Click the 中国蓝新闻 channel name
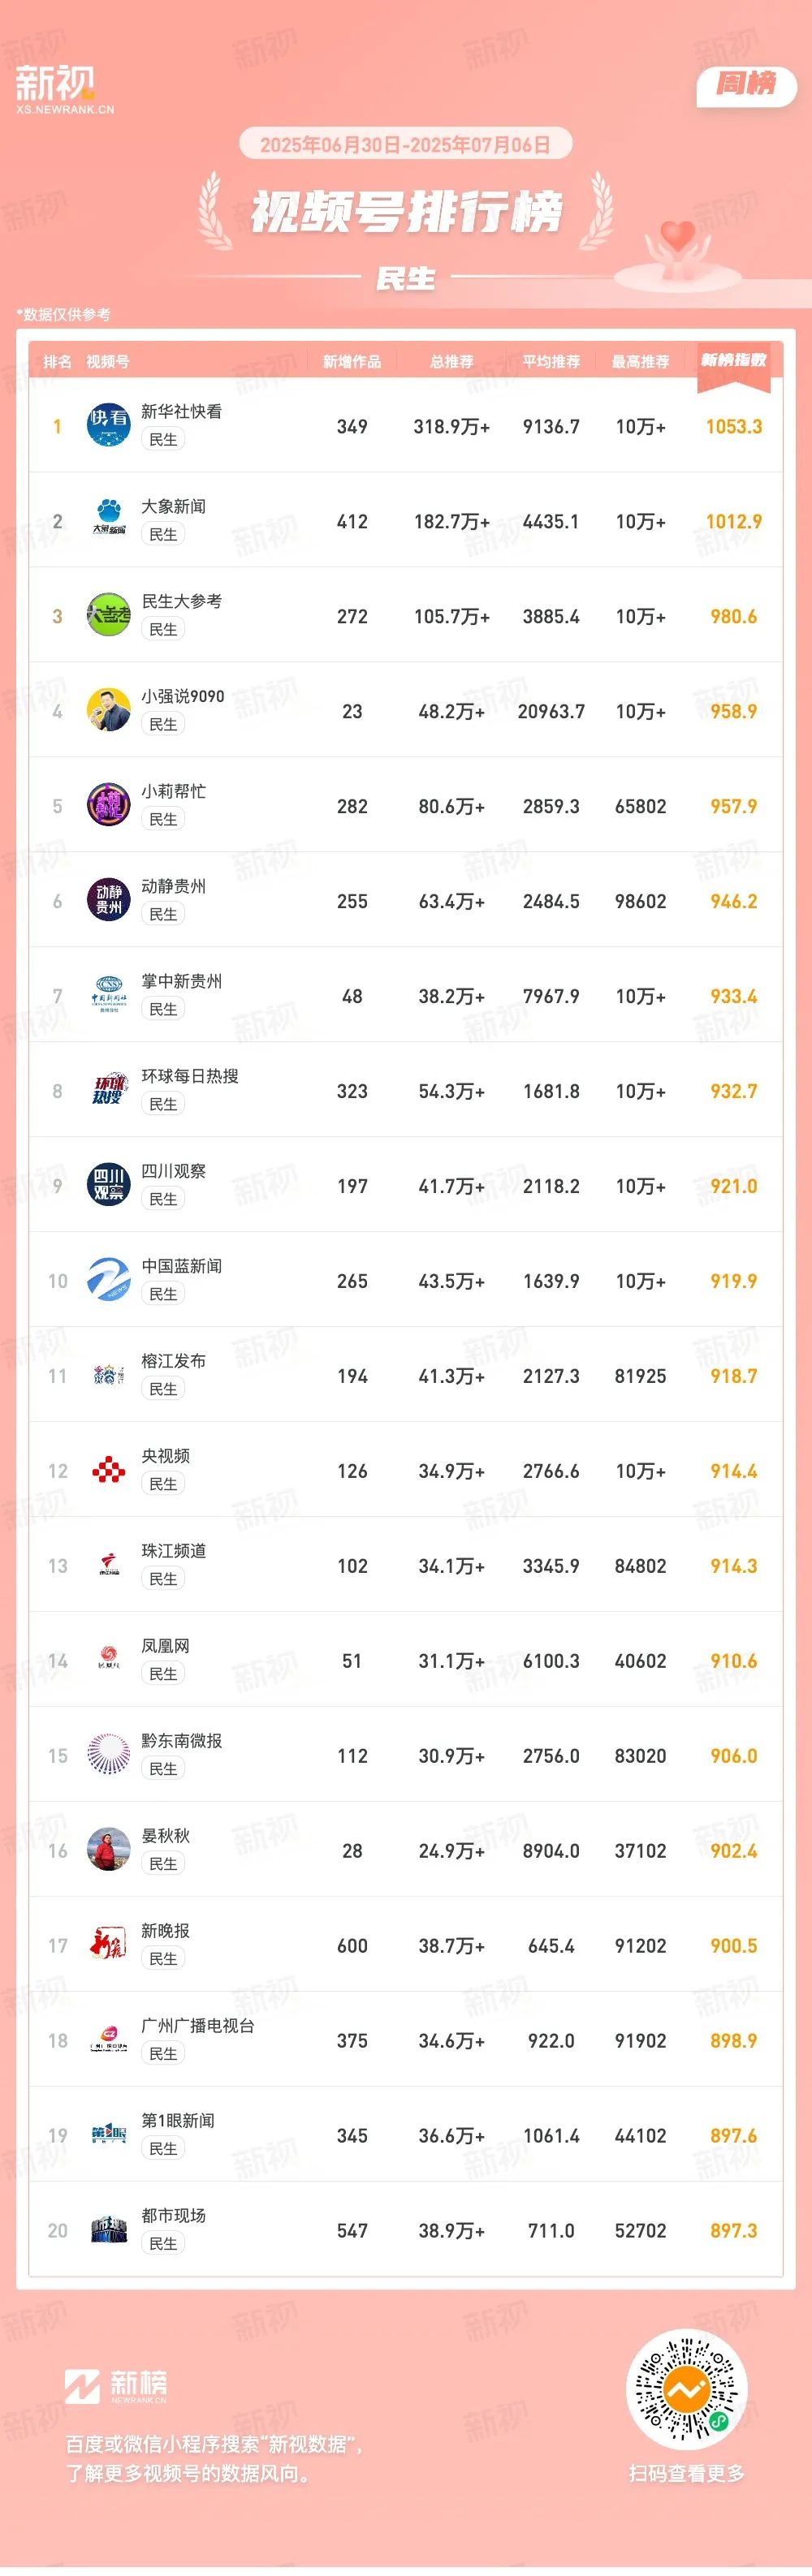The width and height of the screenshot is (812, 2576). click(182, 1266)
